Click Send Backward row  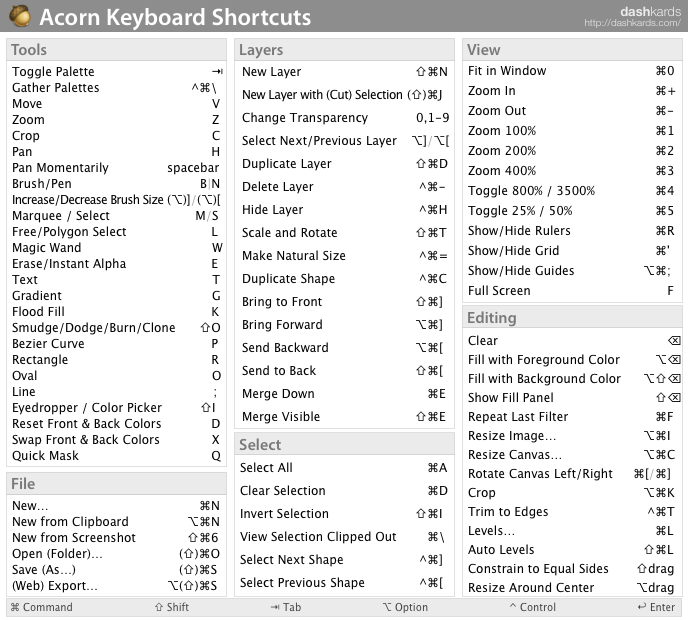[x=343, y=348]
